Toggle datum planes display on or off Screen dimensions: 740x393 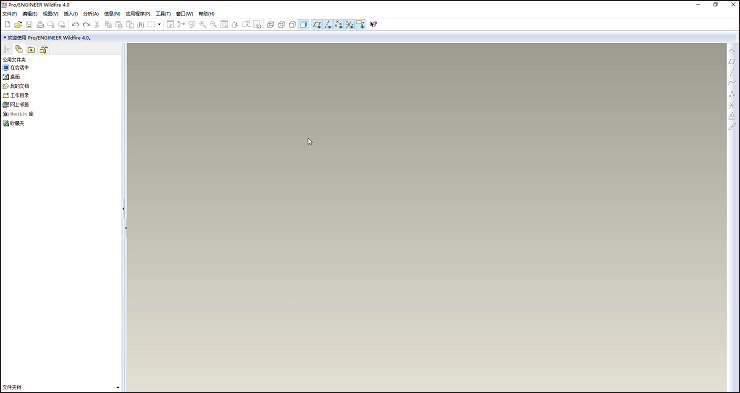(317, 25)
